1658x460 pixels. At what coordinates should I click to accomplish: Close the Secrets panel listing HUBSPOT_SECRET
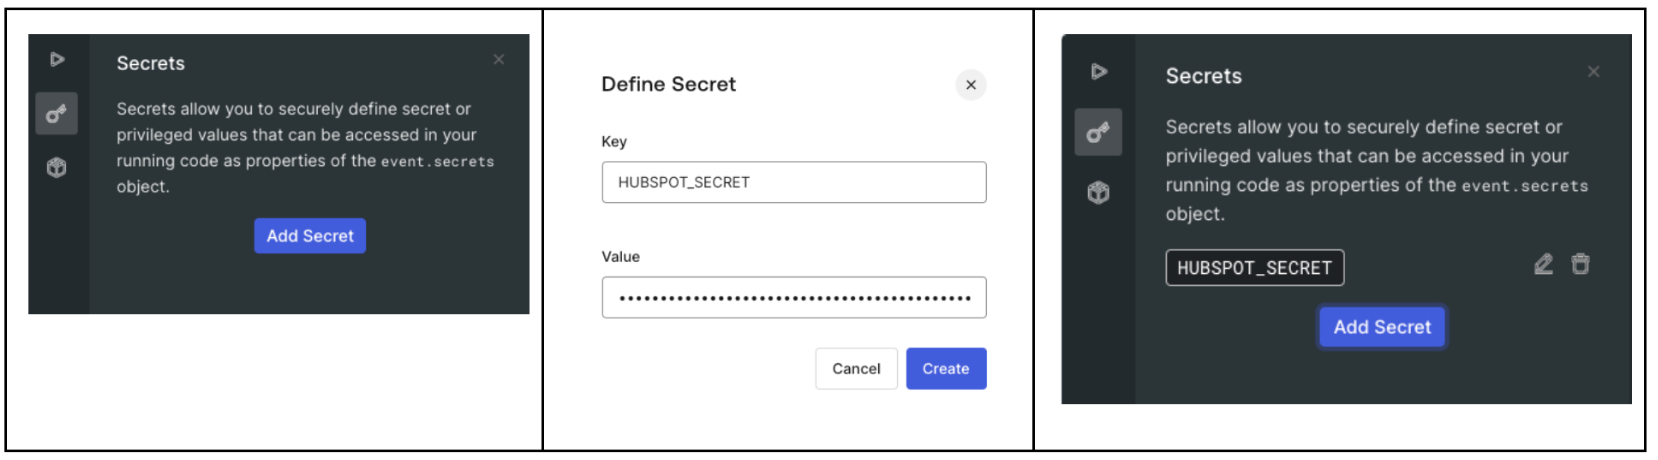[1594, 72]
